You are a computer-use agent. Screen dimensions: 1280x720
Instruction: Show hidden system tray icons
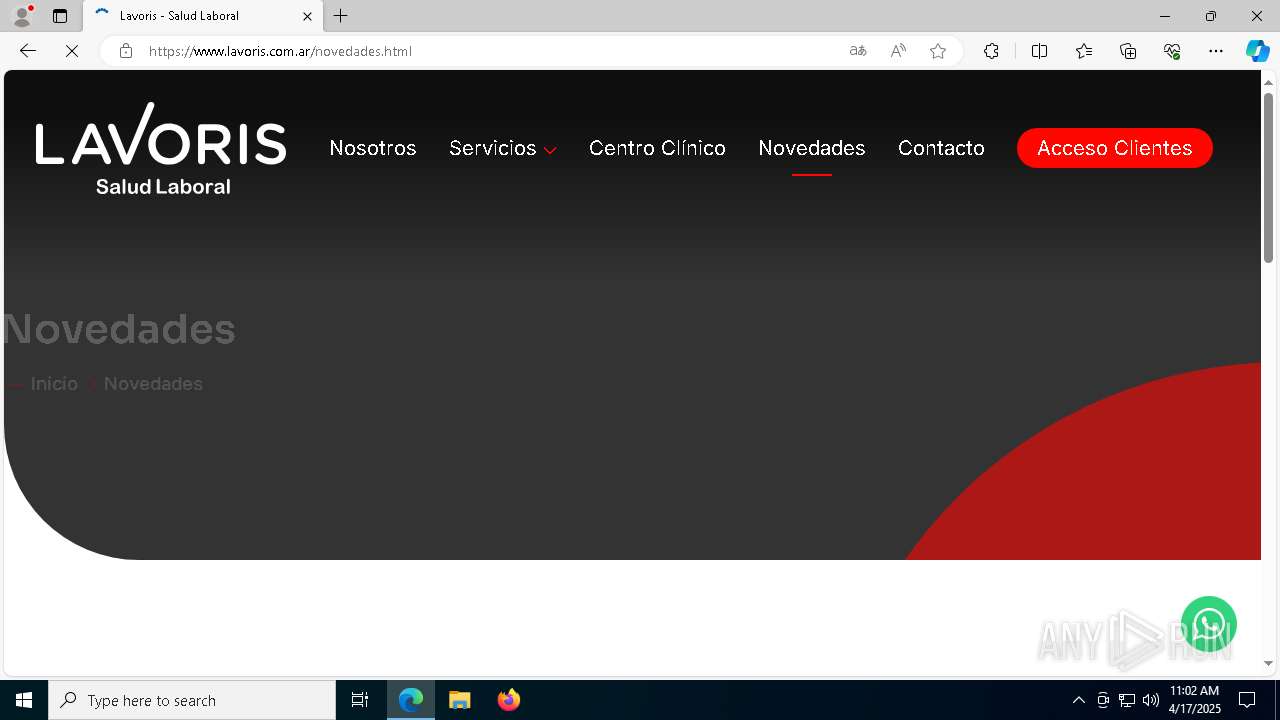pos(1078,700)
